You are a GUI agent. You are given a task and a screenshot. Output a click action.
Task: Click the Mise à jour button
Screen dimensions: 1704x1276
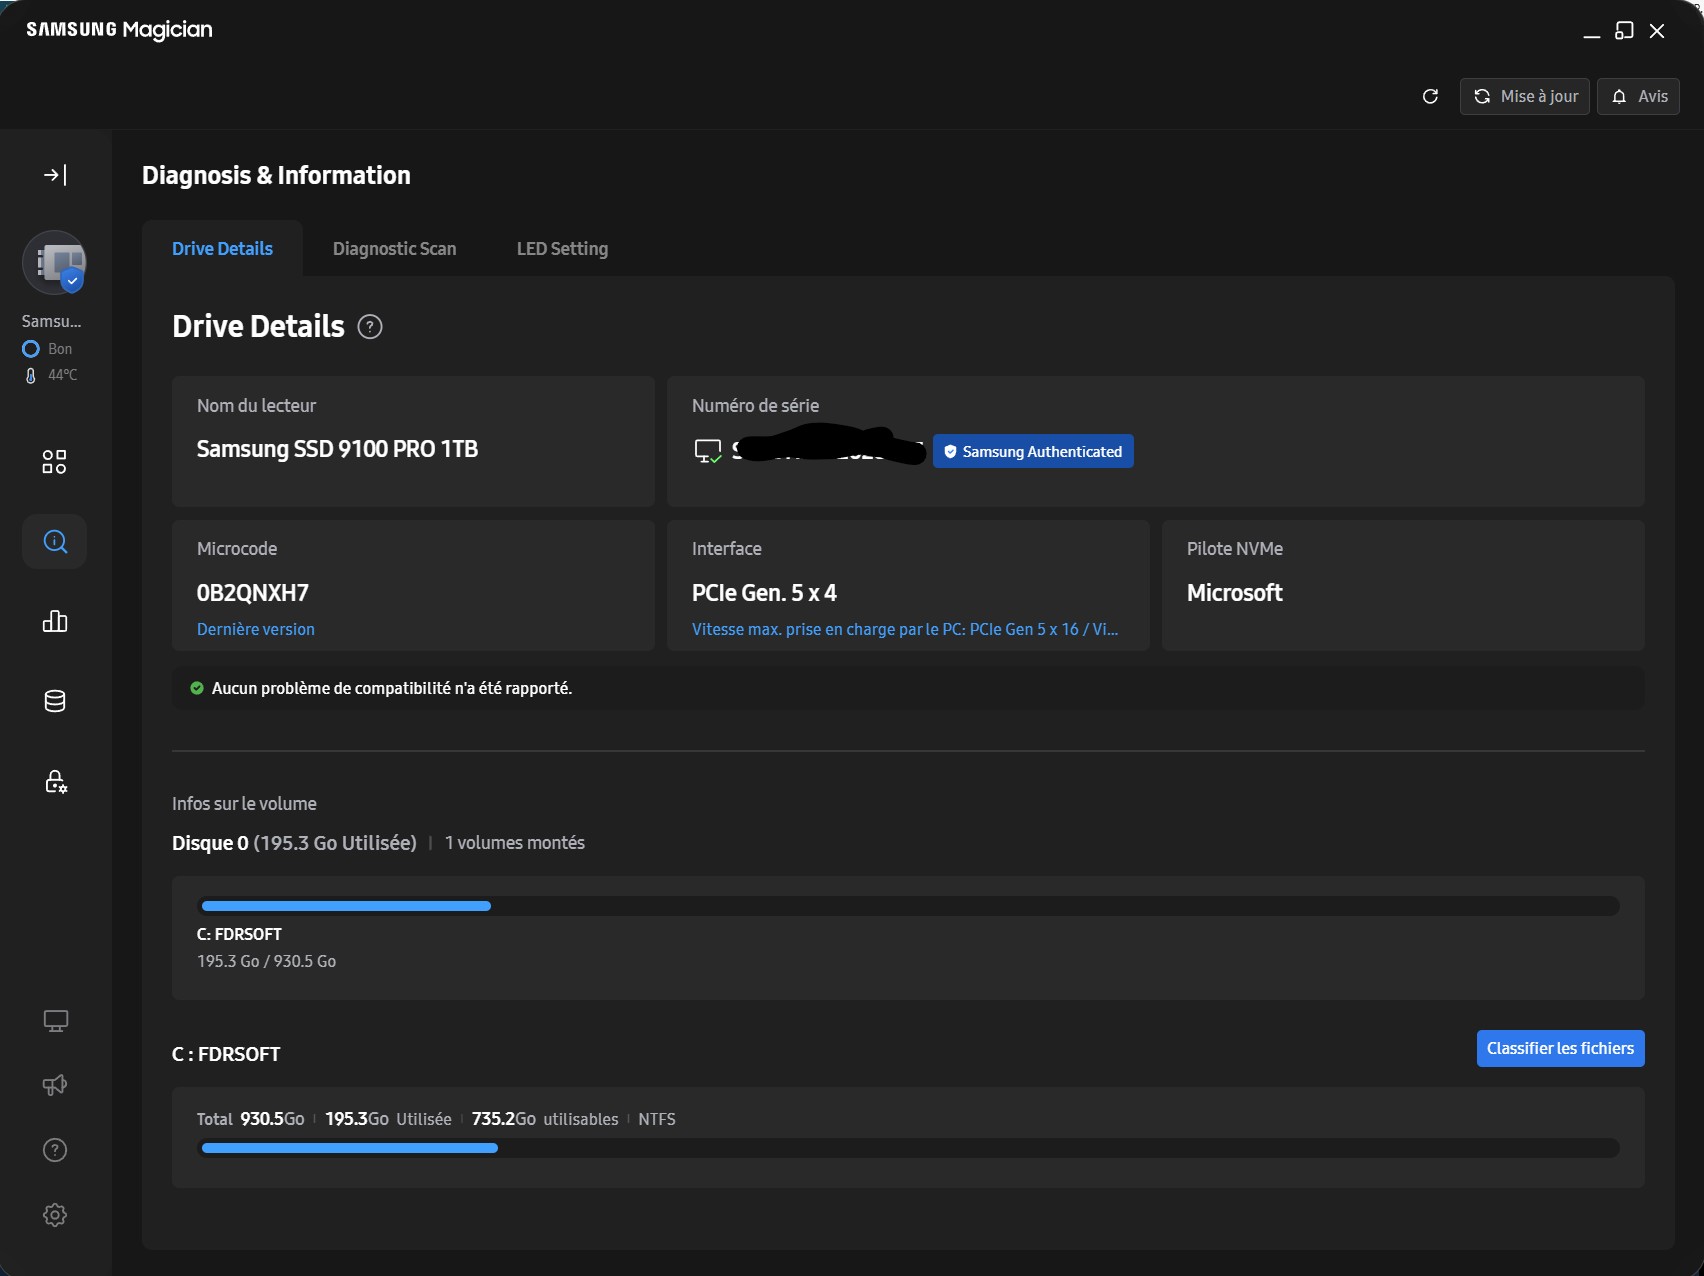pos(1524,96)
